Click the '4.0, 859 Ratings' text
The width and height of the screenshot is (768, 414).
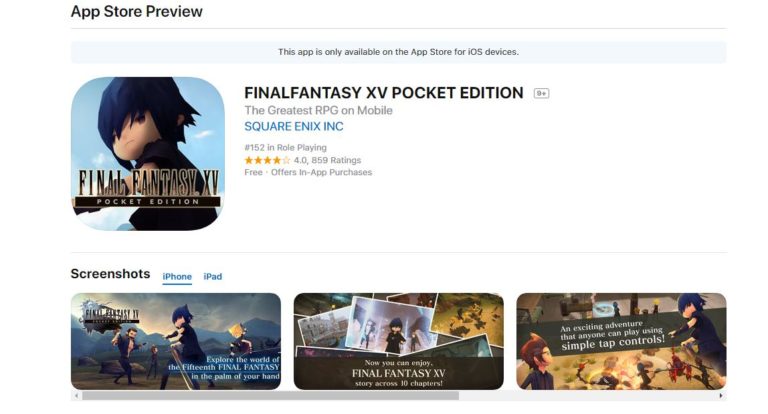(x=327, y=160)
